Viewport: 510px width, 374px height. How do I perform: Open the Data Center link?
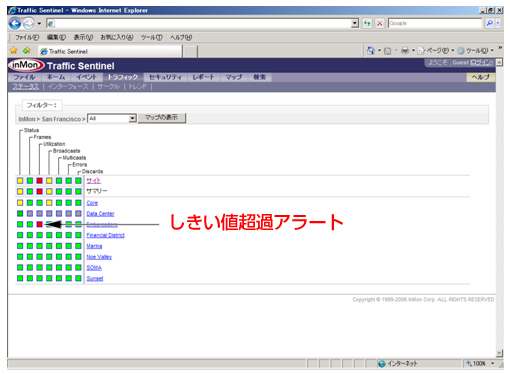click(x=100, y=214)
